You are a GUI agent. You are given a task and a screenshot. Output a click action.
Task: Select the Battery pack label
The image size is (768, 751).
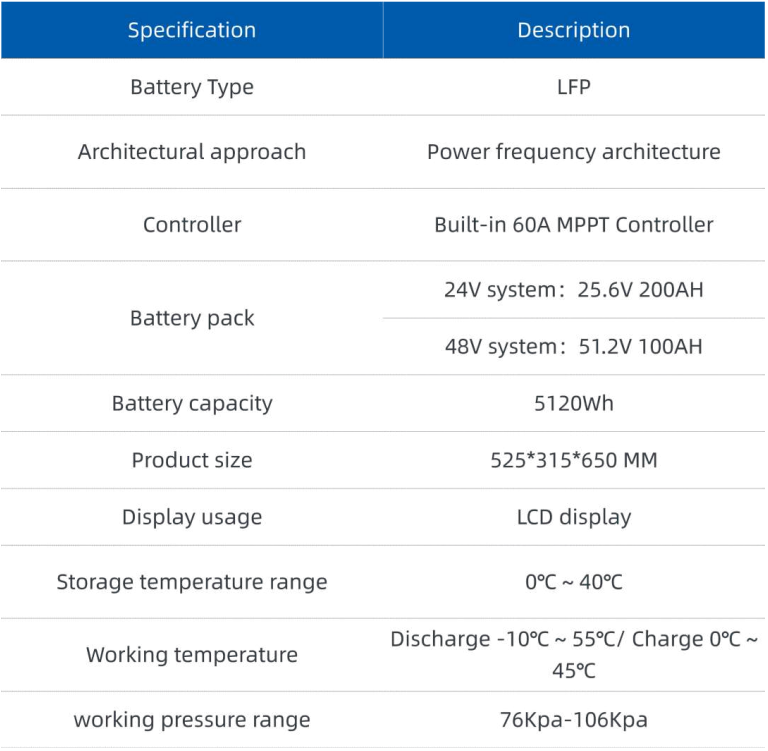[x=192, y=318]
